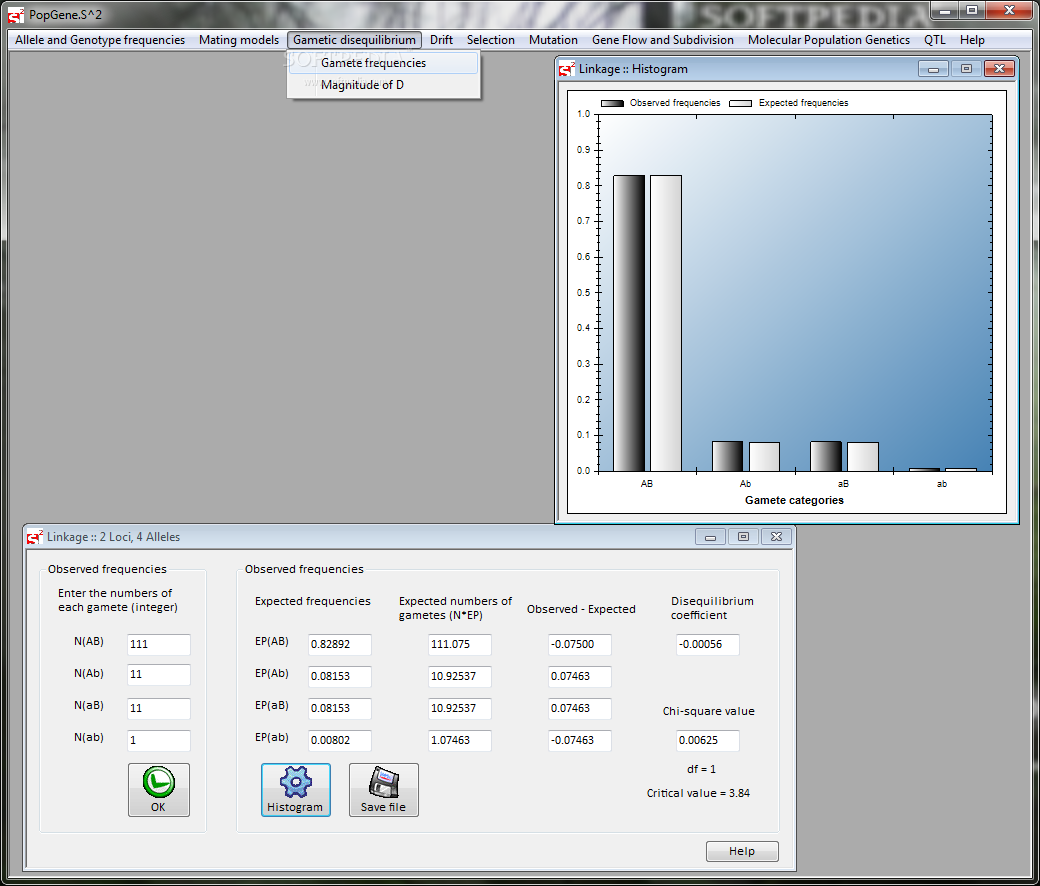The width and height of the screenshot is (1040, 886).
Task: Click Observed frequencies legend swatch
Action: point(612,103)
